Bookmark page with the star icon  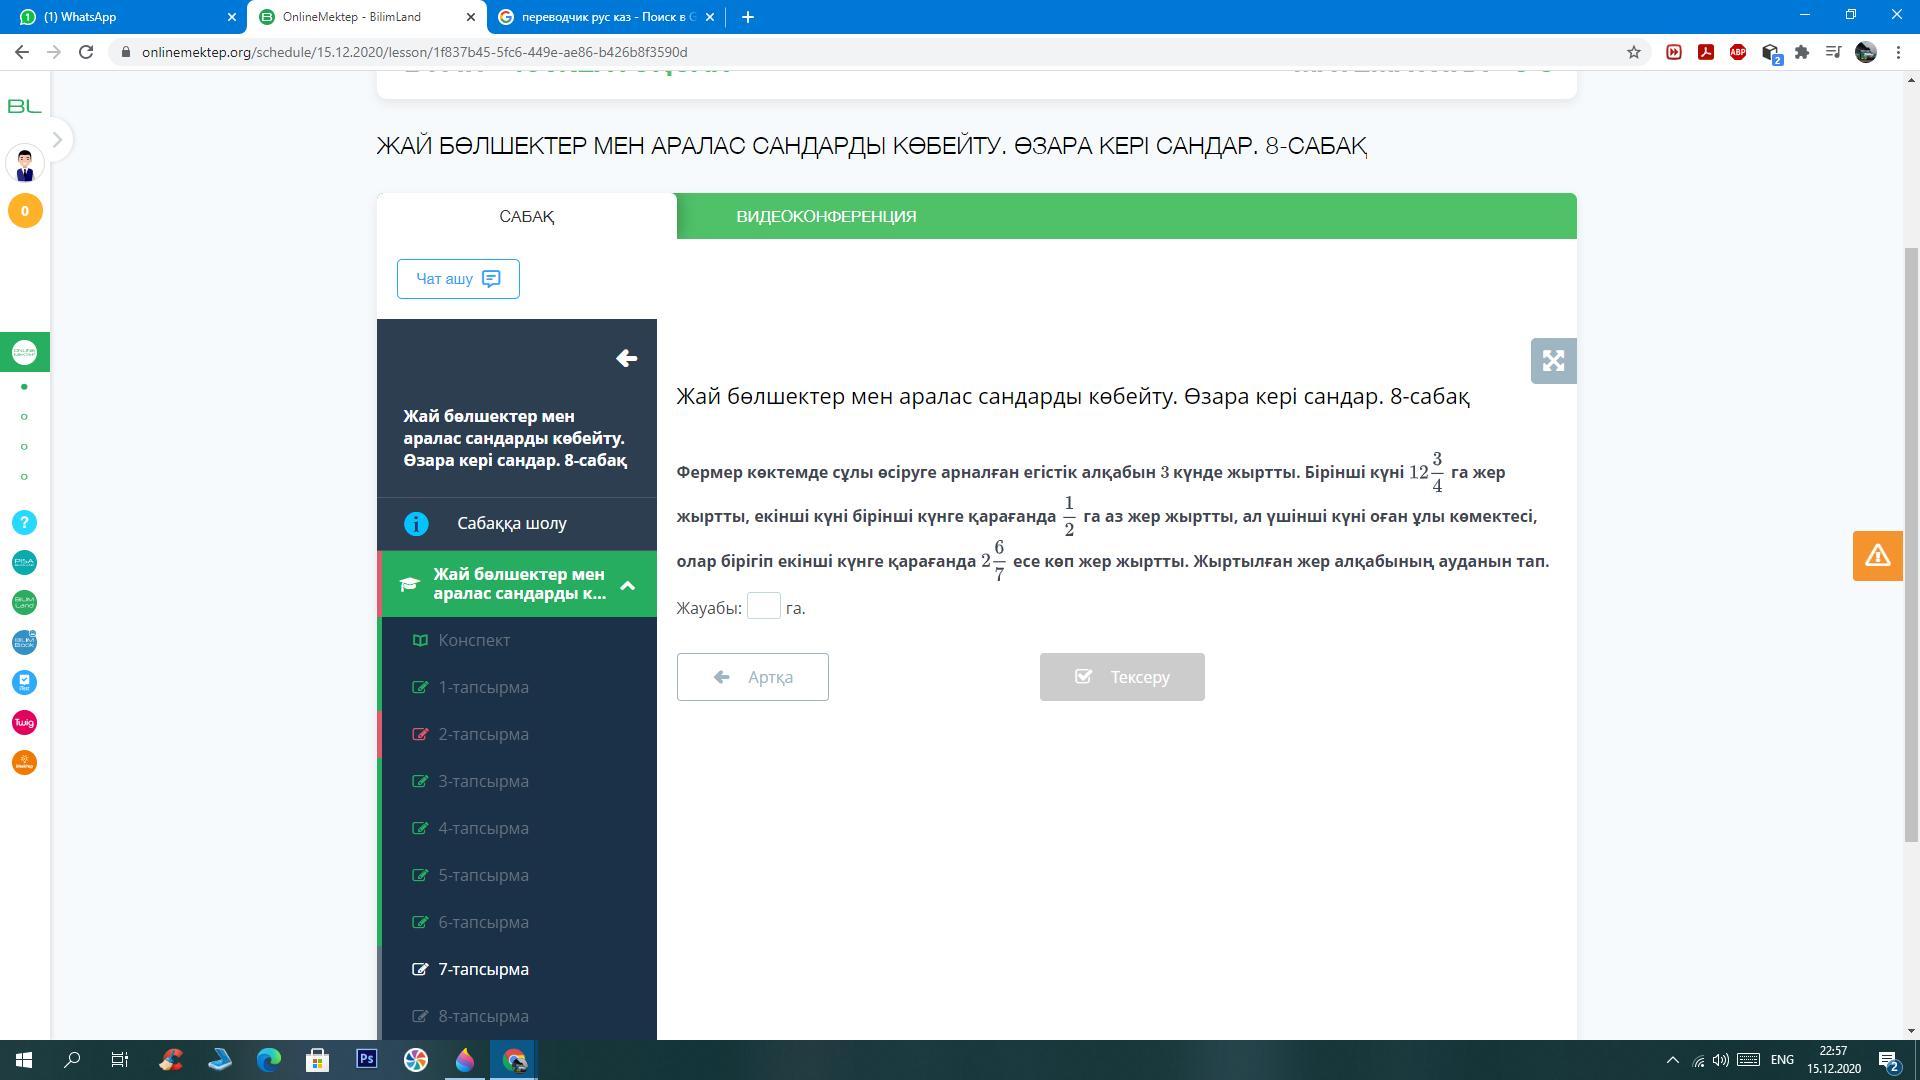coord(1634,52)
